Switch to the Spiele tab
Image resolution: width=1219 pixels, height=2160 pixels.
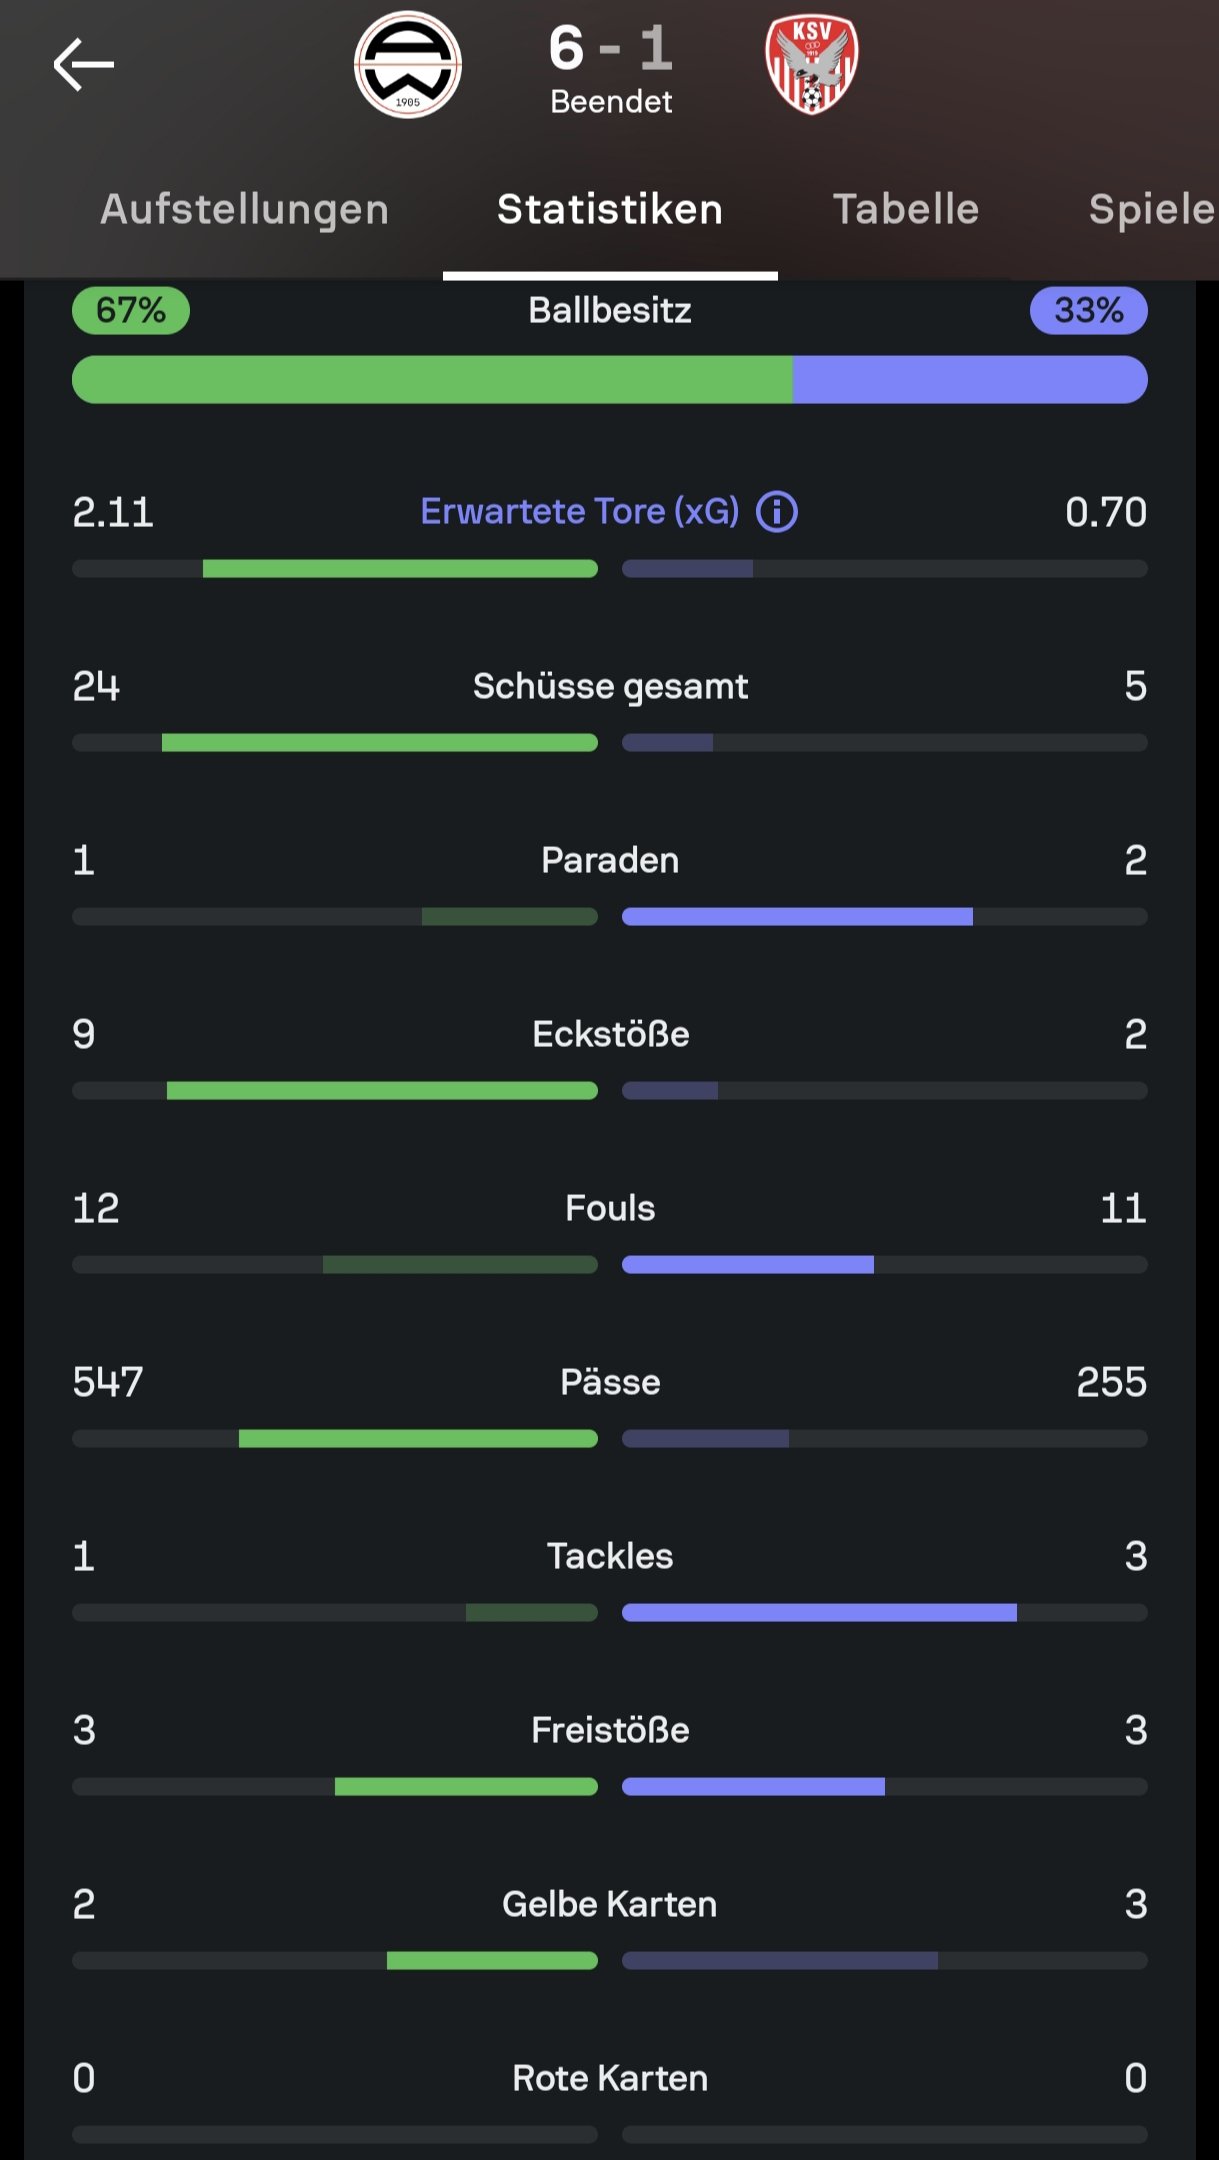coord(1151,210)
